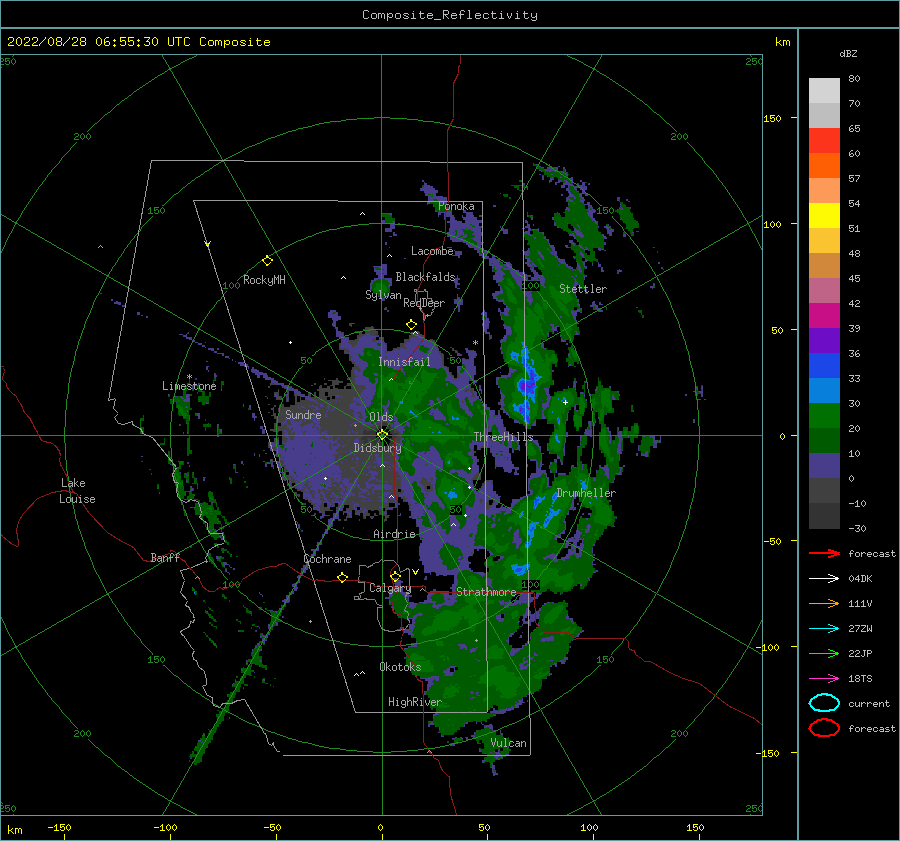This screenshot has height=841, width=900.
Task: Select the 10 dBZ slate-purple swatch
Action: [824, 466]
